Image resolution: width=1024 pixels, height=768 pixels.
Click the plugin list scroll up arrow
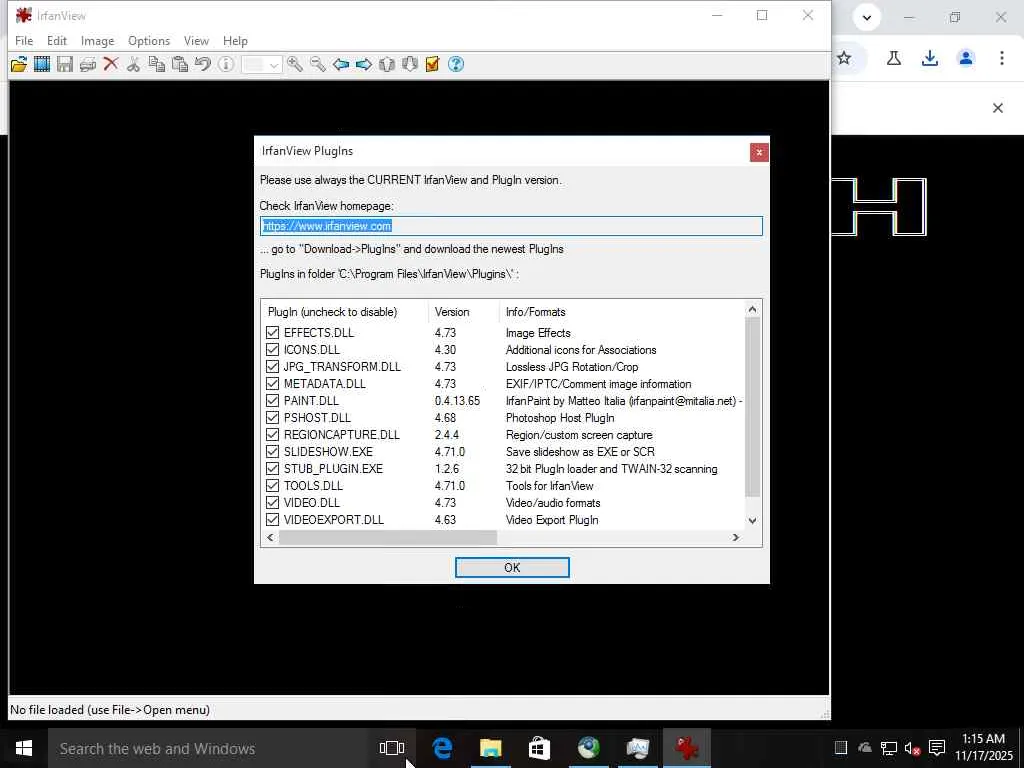point(752,310)
